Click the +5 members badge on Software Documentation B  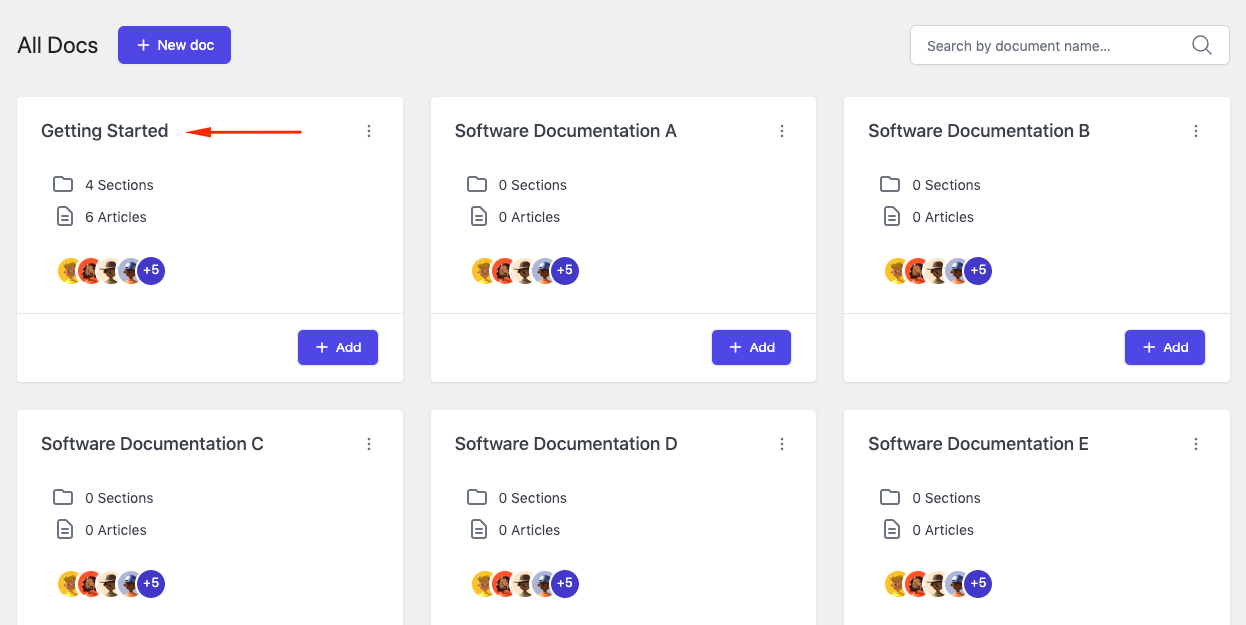coord(978,270)
